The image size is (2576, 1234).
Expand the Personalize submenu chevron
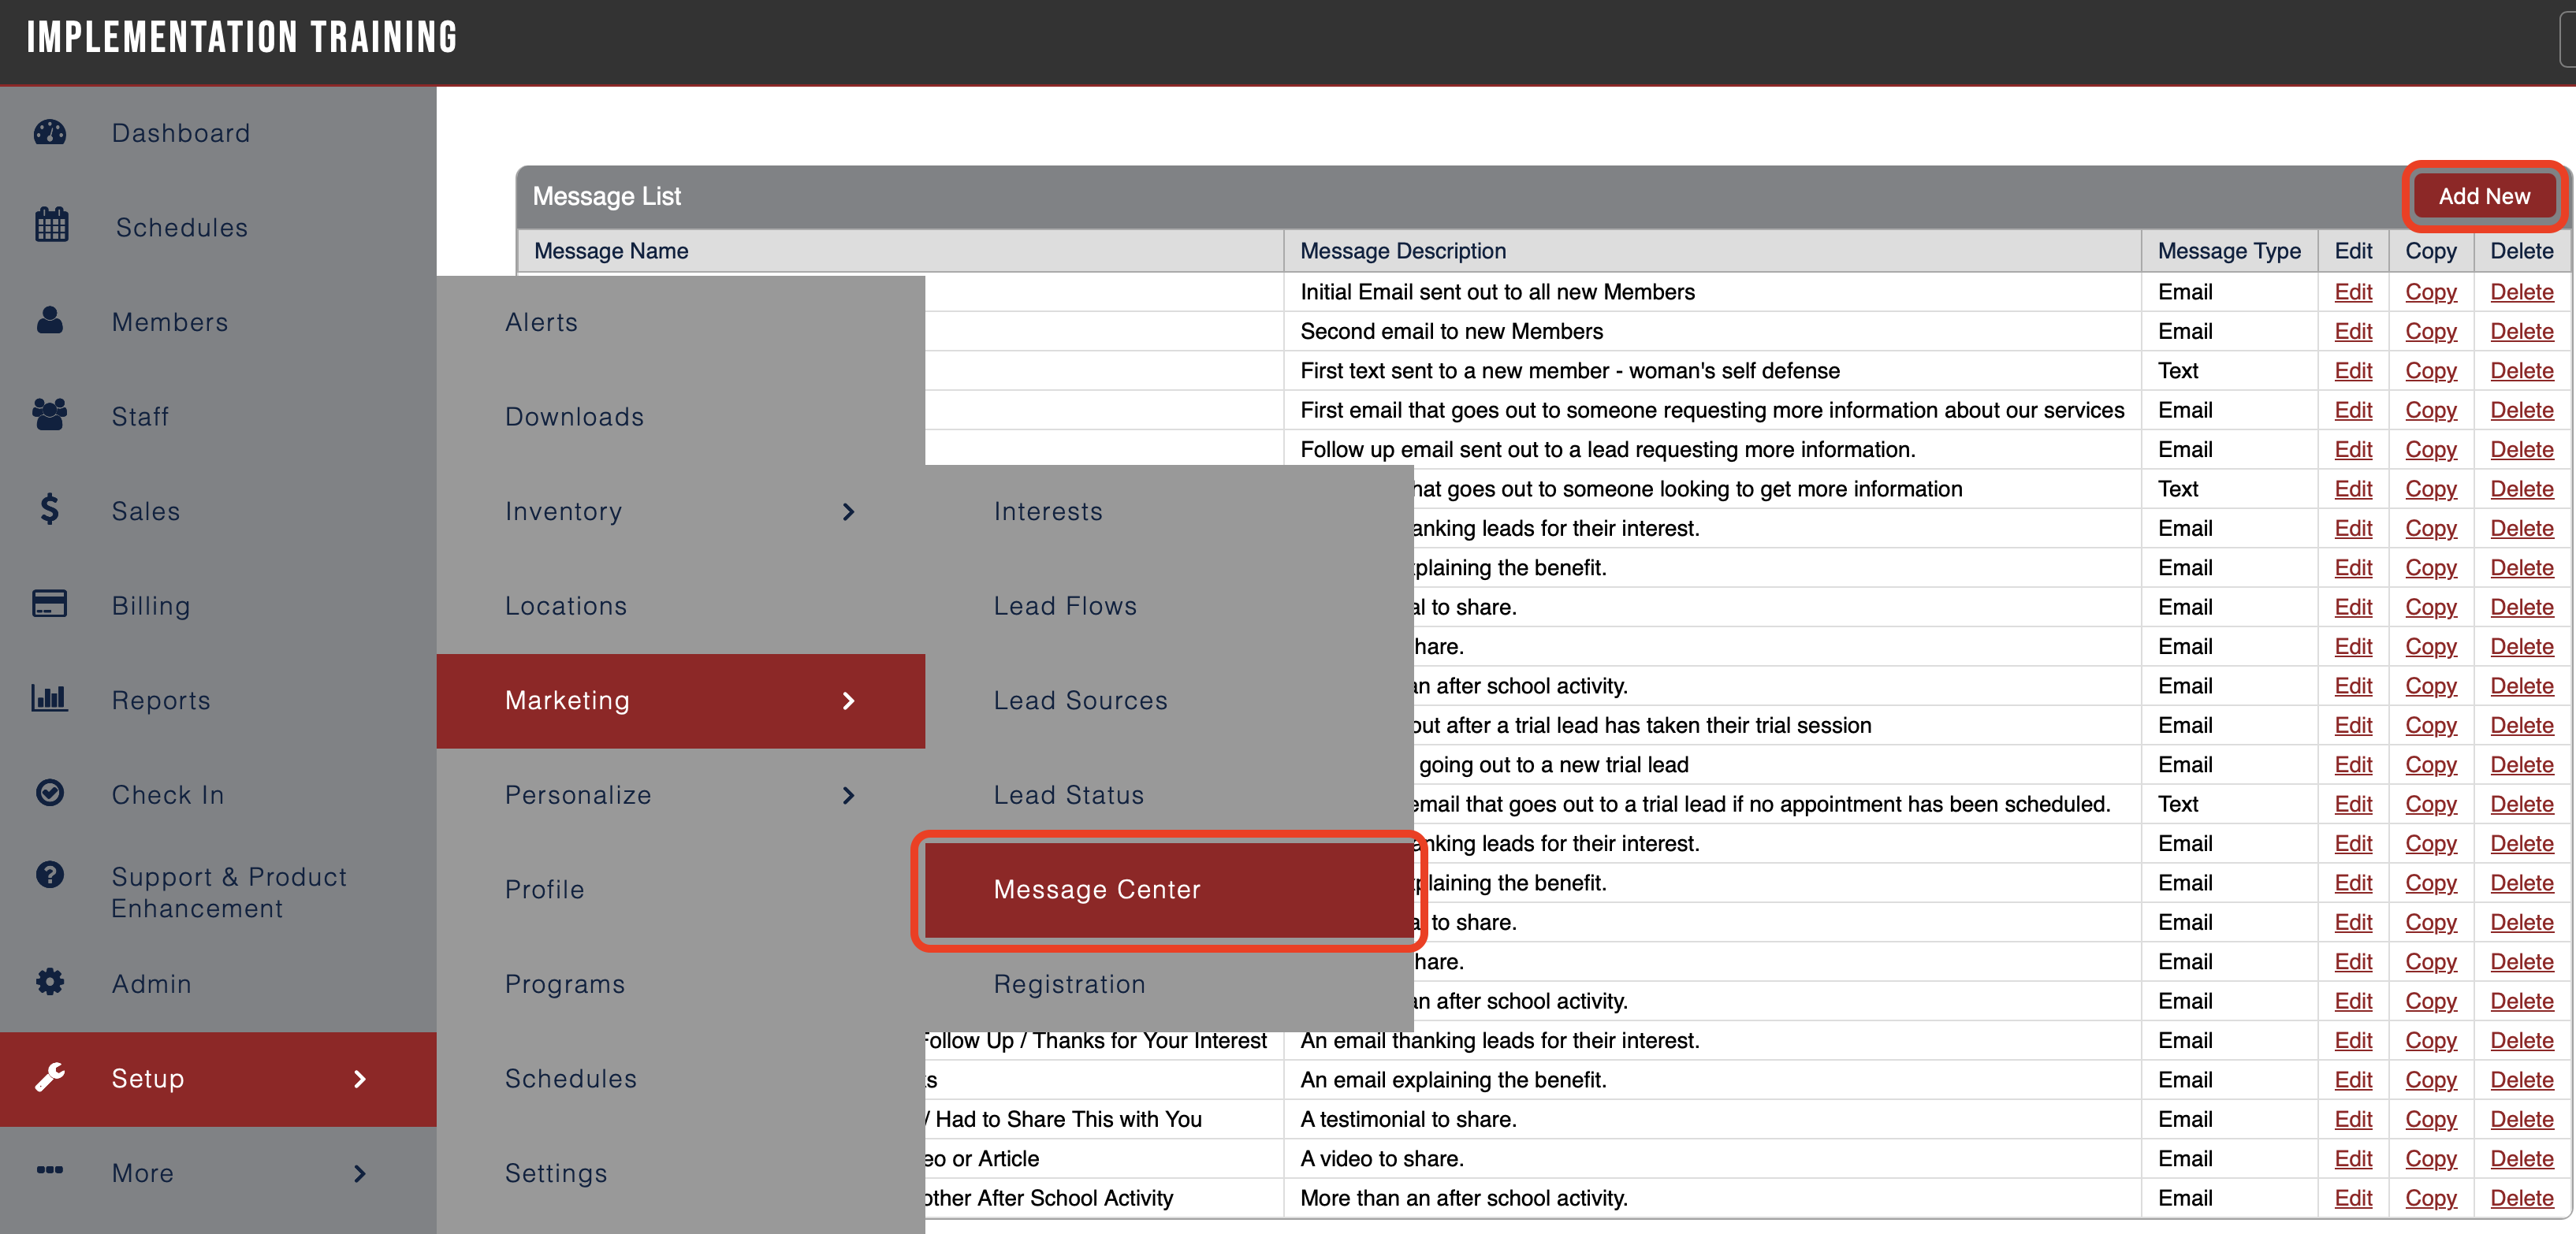(x=848, y=795)
